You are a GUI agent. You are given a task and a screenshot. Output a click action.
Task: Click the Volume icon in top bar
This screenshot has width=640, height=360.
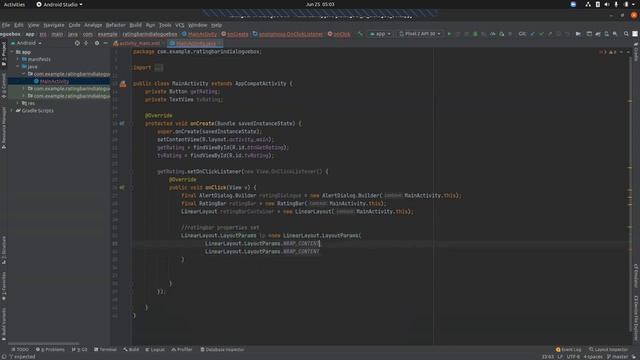[x=607, y=4]
